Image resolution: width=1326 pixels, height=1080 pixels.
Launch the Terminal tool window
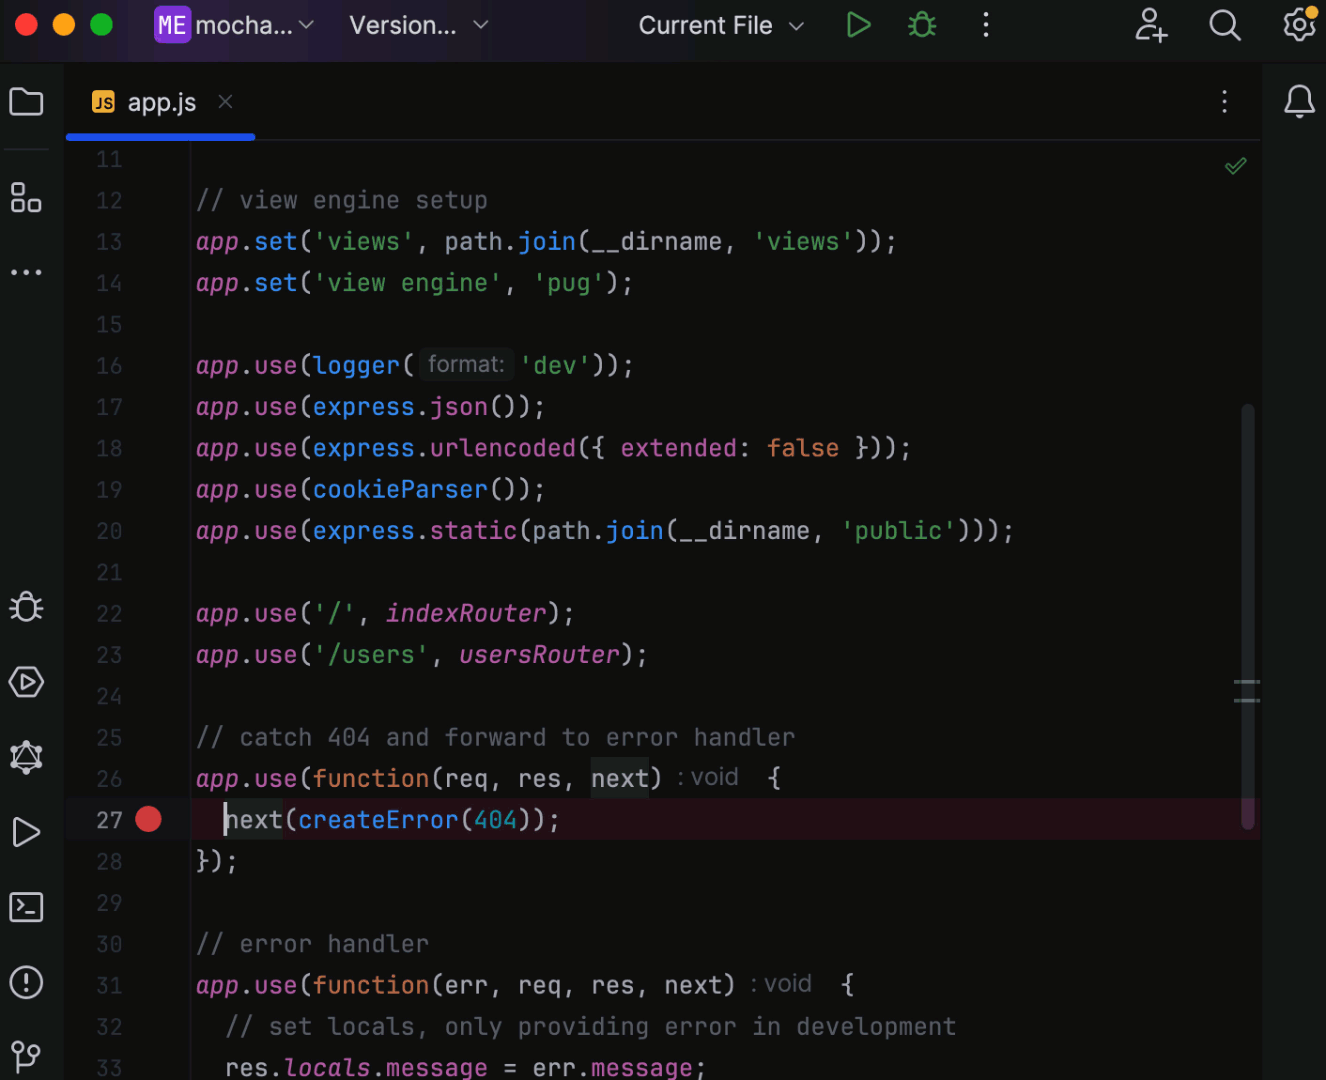click(x=26, y=907)
